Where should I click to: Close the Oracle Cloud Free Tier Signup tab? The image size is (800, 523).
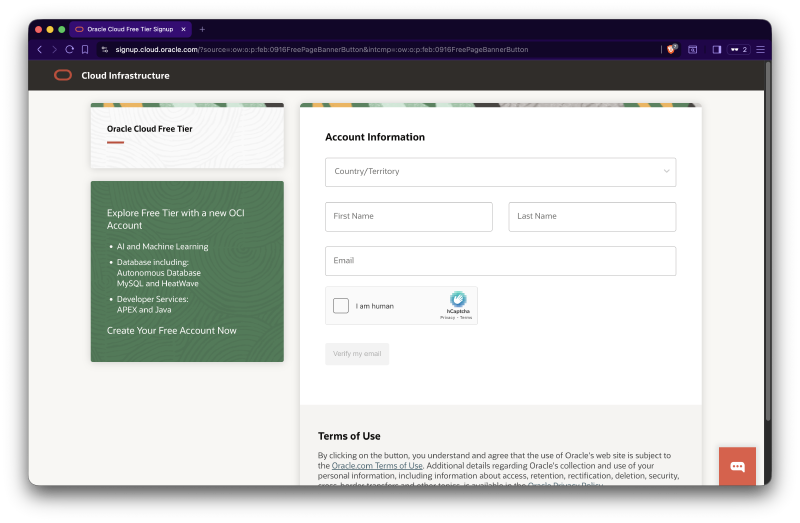click(x=183, y=30)
